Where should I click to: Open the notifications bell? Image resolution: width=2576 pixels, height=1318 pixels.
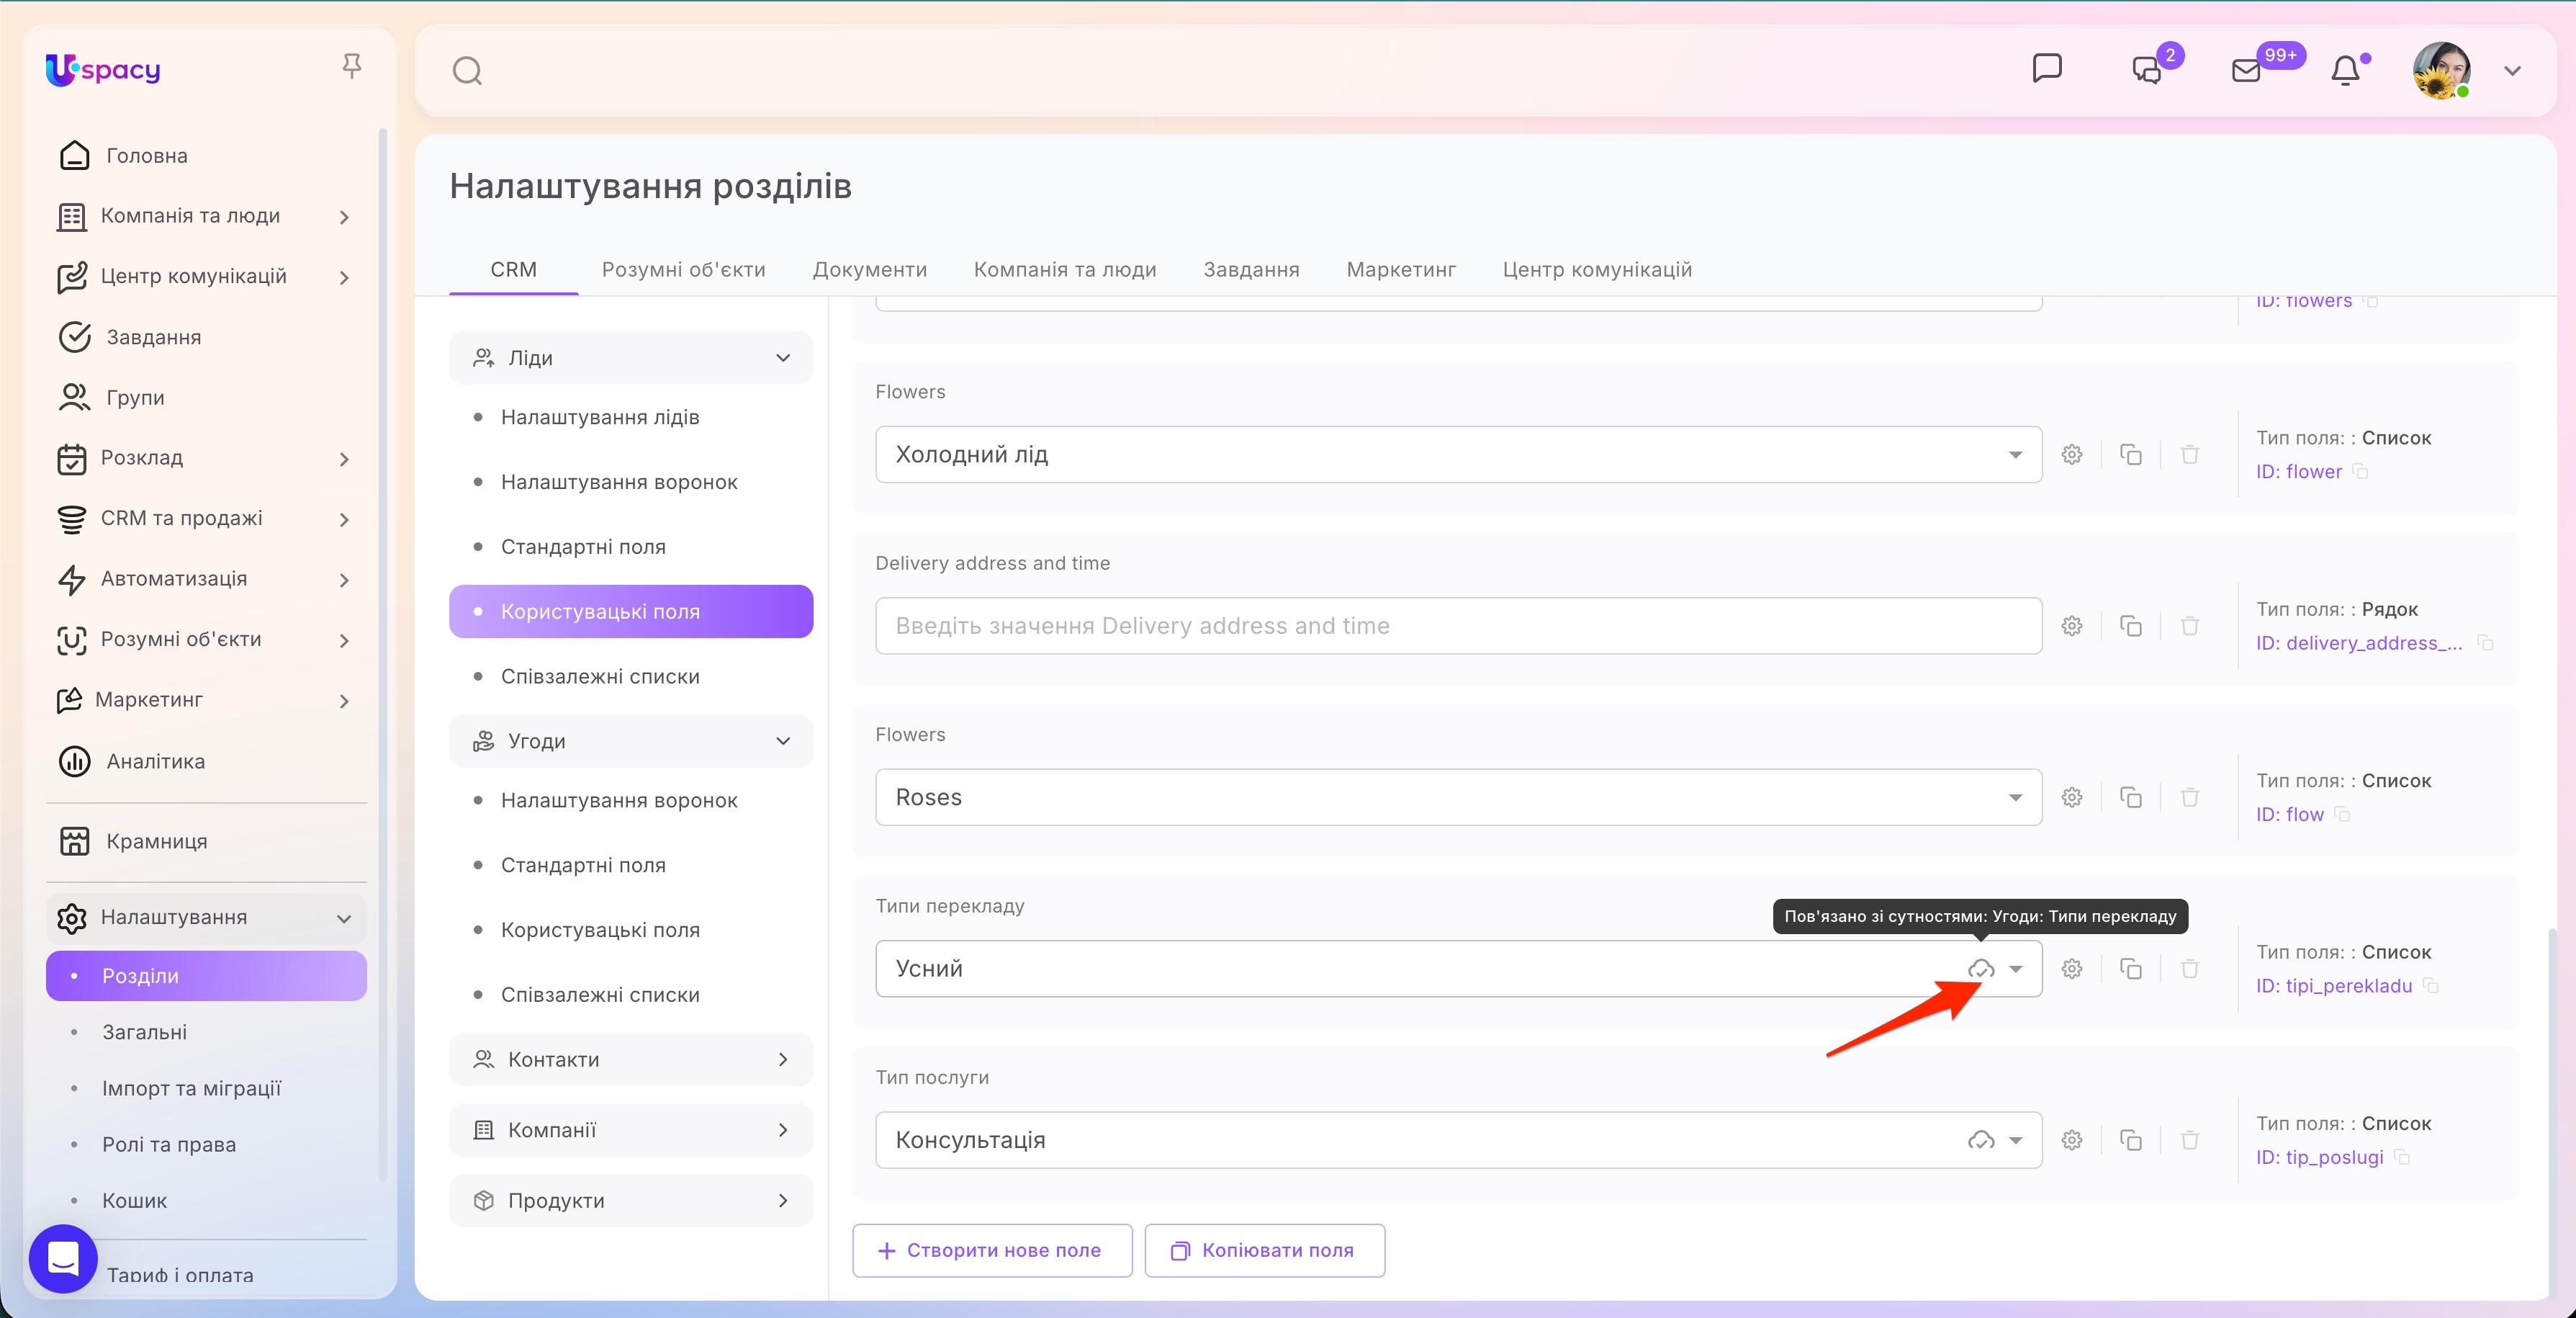click(2346, 70)
